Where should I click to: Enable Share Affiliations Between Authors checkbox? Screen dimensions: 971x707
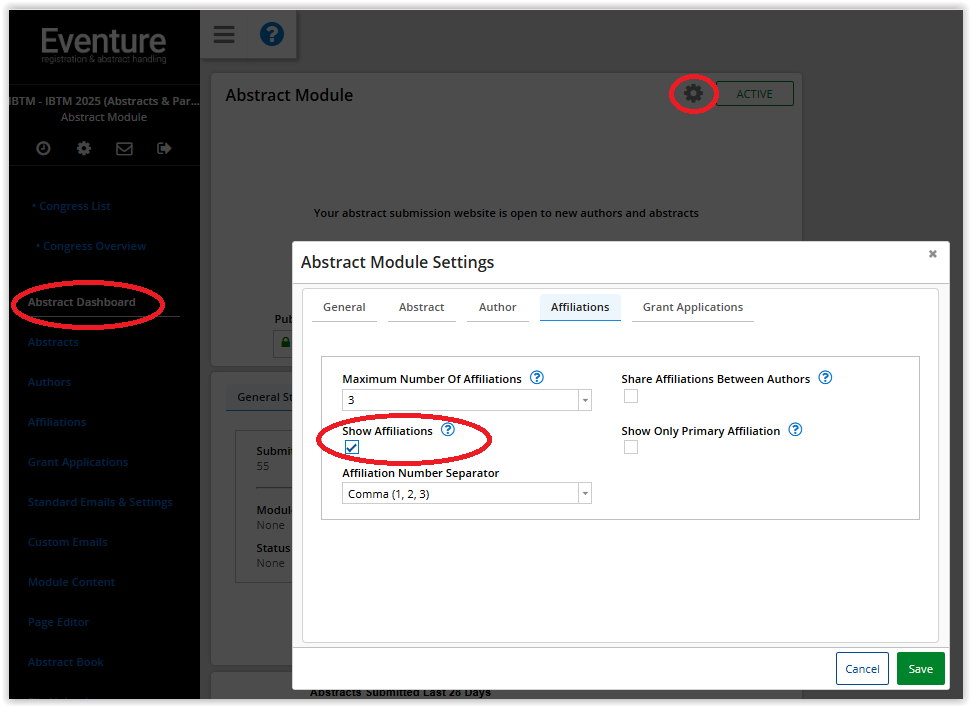631,396
